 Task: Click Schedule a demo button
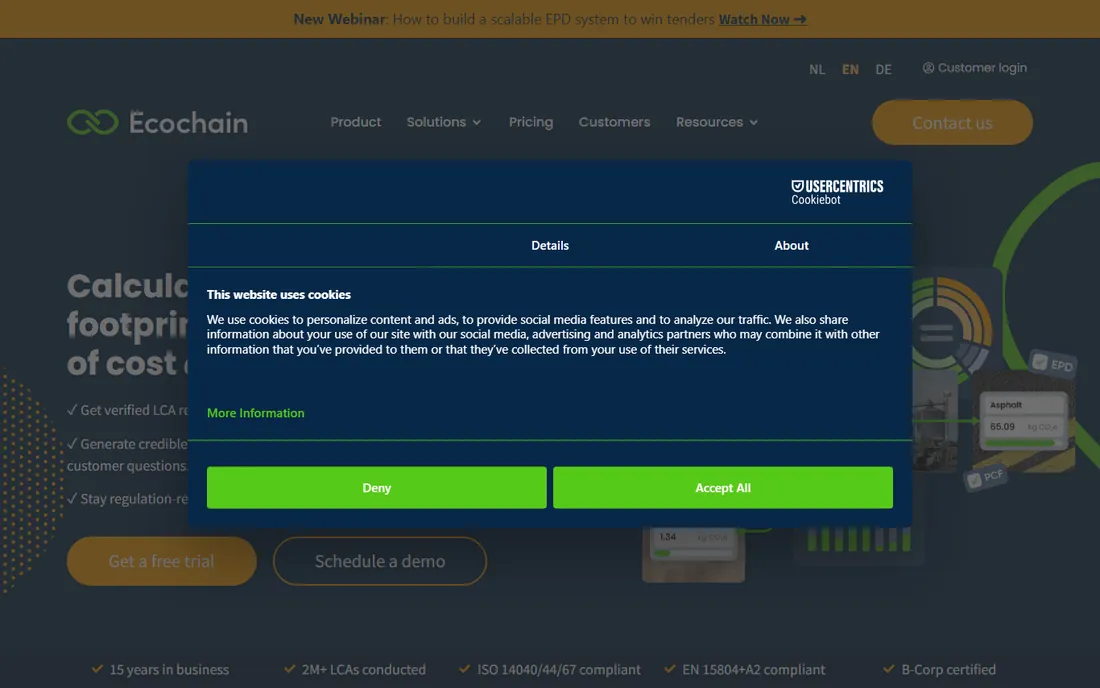pyautogui.click(x=380, y=561)
